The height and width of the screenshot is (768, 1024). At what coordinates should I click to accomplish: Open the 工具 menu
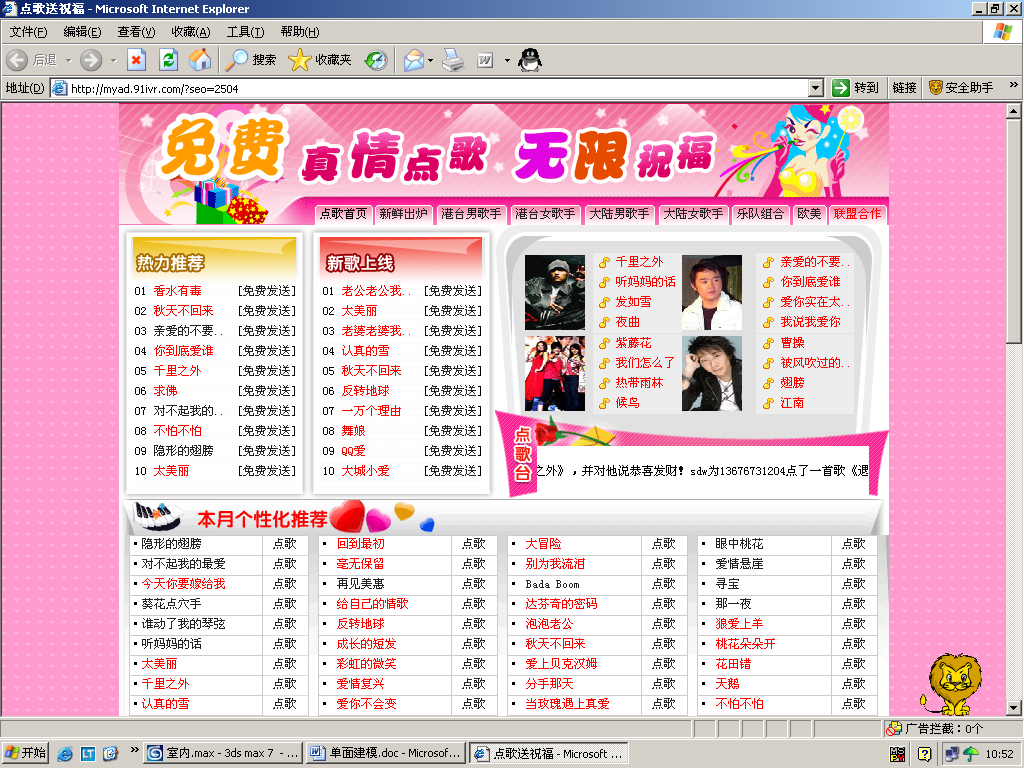tap(246, 31)
